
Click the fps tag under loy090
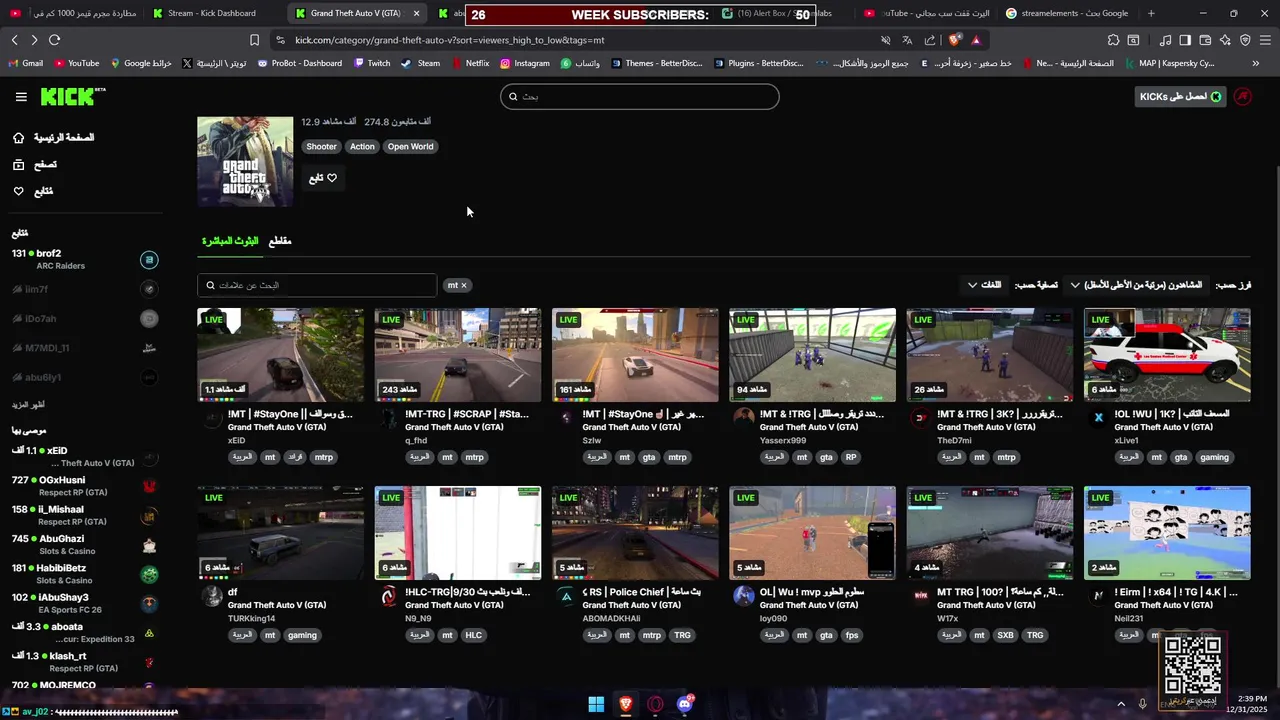coord(852,635)
